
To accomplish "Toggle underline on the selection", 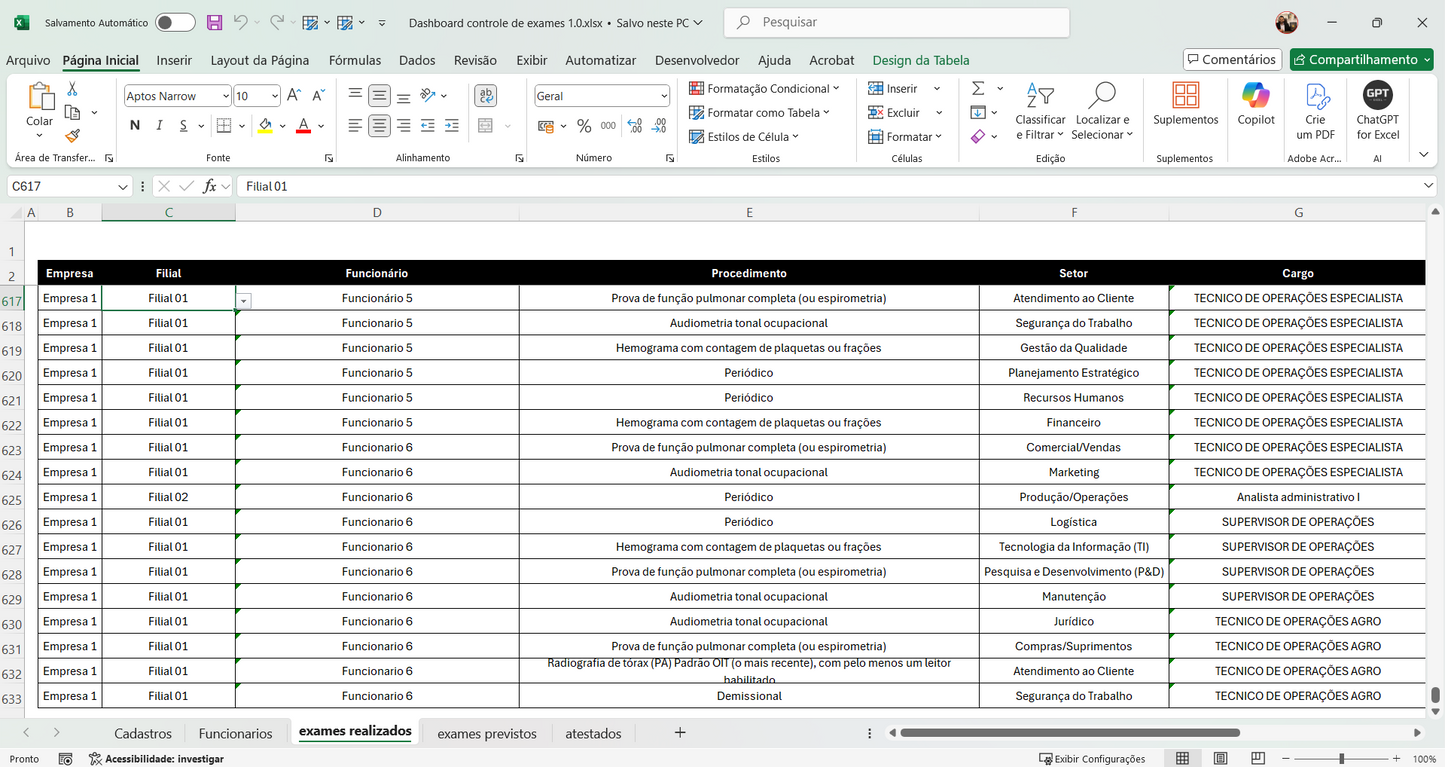I will (x=183, y=125).
